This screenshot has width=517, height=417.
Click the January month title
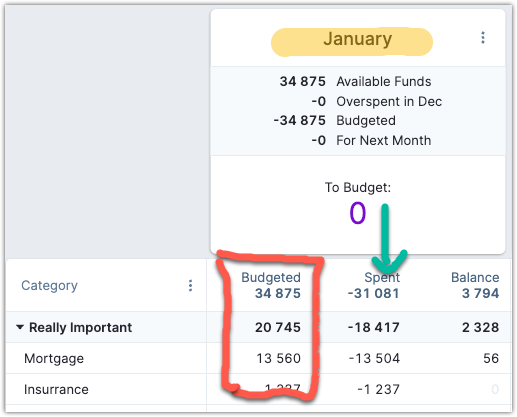pos(357,39)
